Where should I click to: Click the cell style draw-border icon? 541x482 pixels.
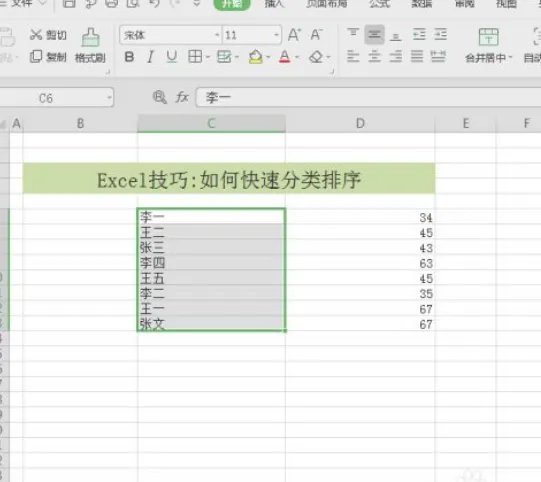click(224, 57)
